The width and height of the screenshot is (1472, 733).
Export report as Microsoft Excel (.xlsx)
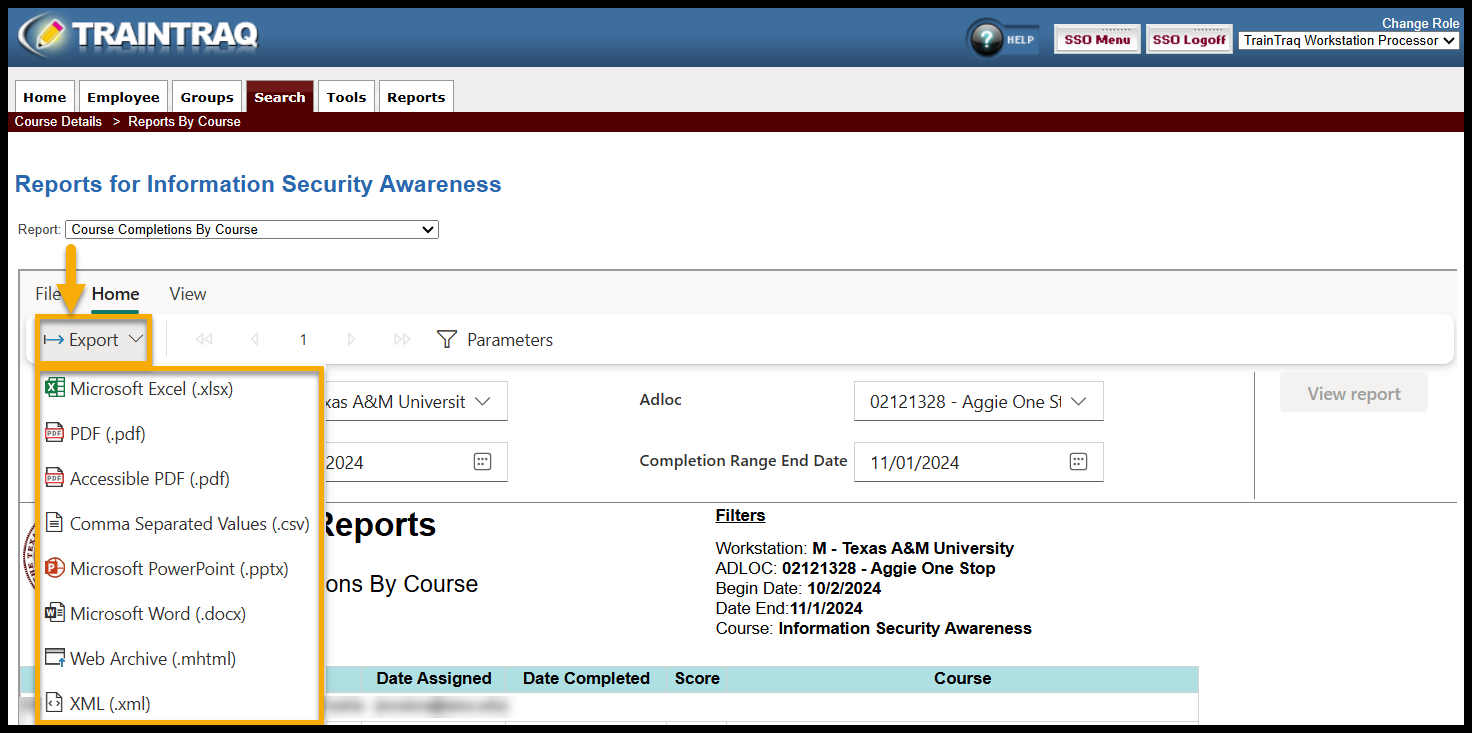[151, 389]
